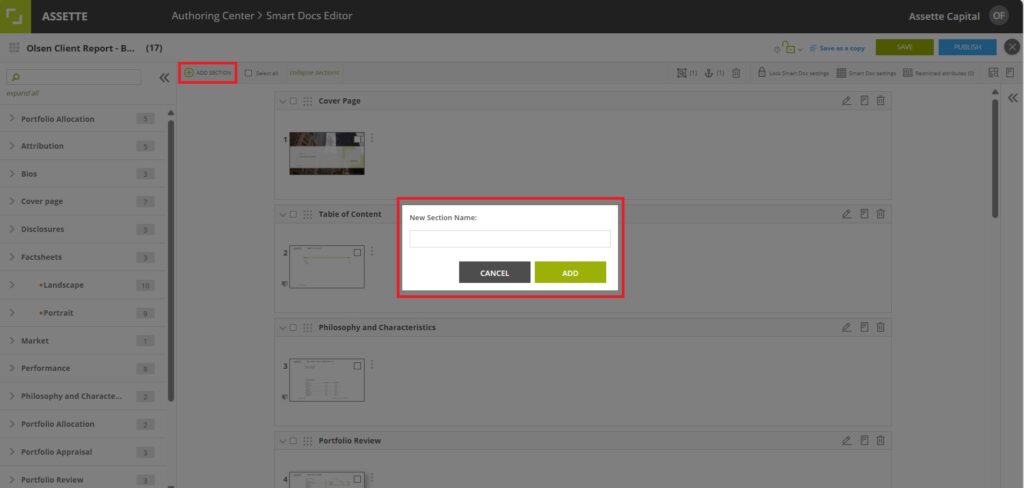Check Philosophy and Characteristics section checkbox
This screenshot has width=1024, height=488.
(293, 327)
